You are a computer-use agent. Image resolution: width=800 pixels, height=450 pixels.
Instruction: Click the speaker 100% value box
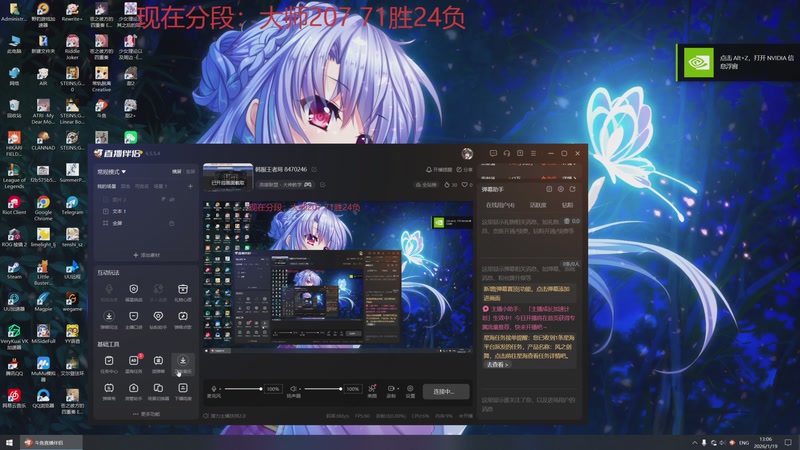click(x=353, y=389)
